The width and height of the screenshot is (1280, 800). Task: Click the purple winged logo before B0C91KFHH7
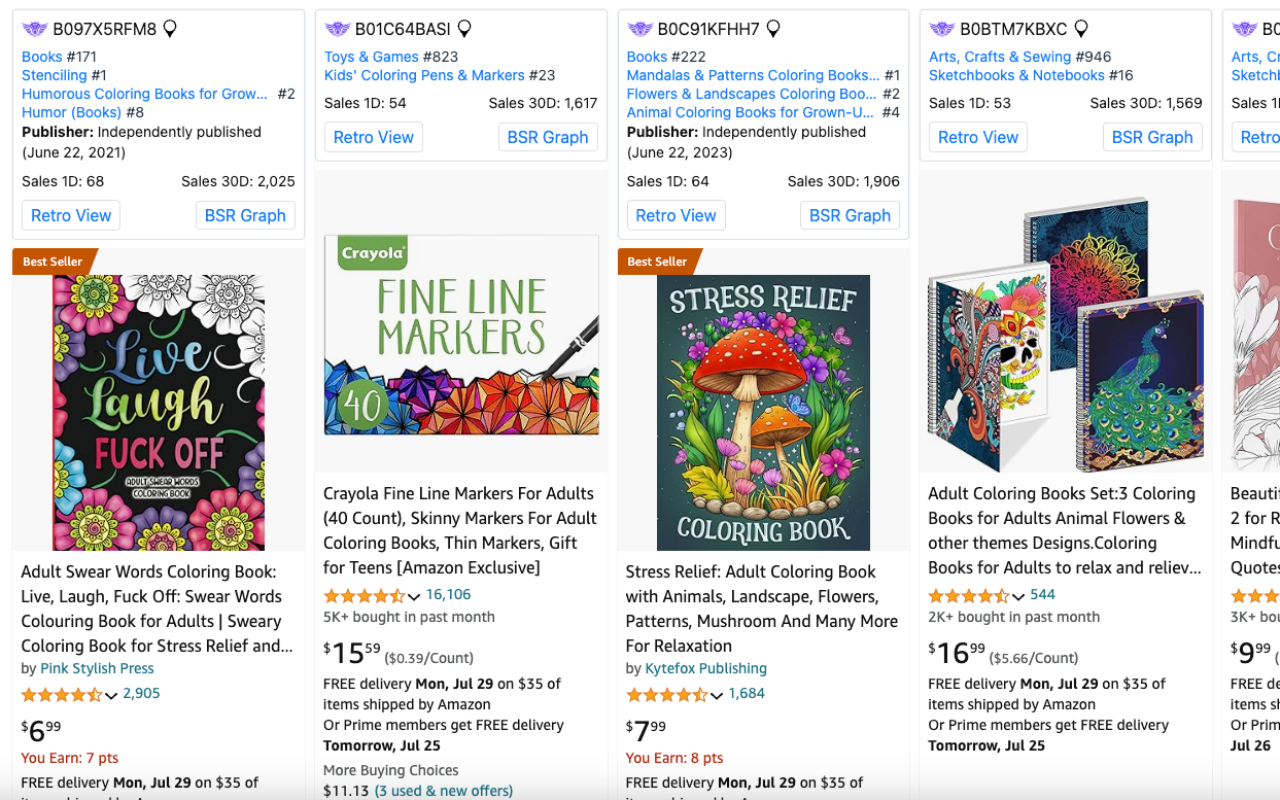point(640,29)
